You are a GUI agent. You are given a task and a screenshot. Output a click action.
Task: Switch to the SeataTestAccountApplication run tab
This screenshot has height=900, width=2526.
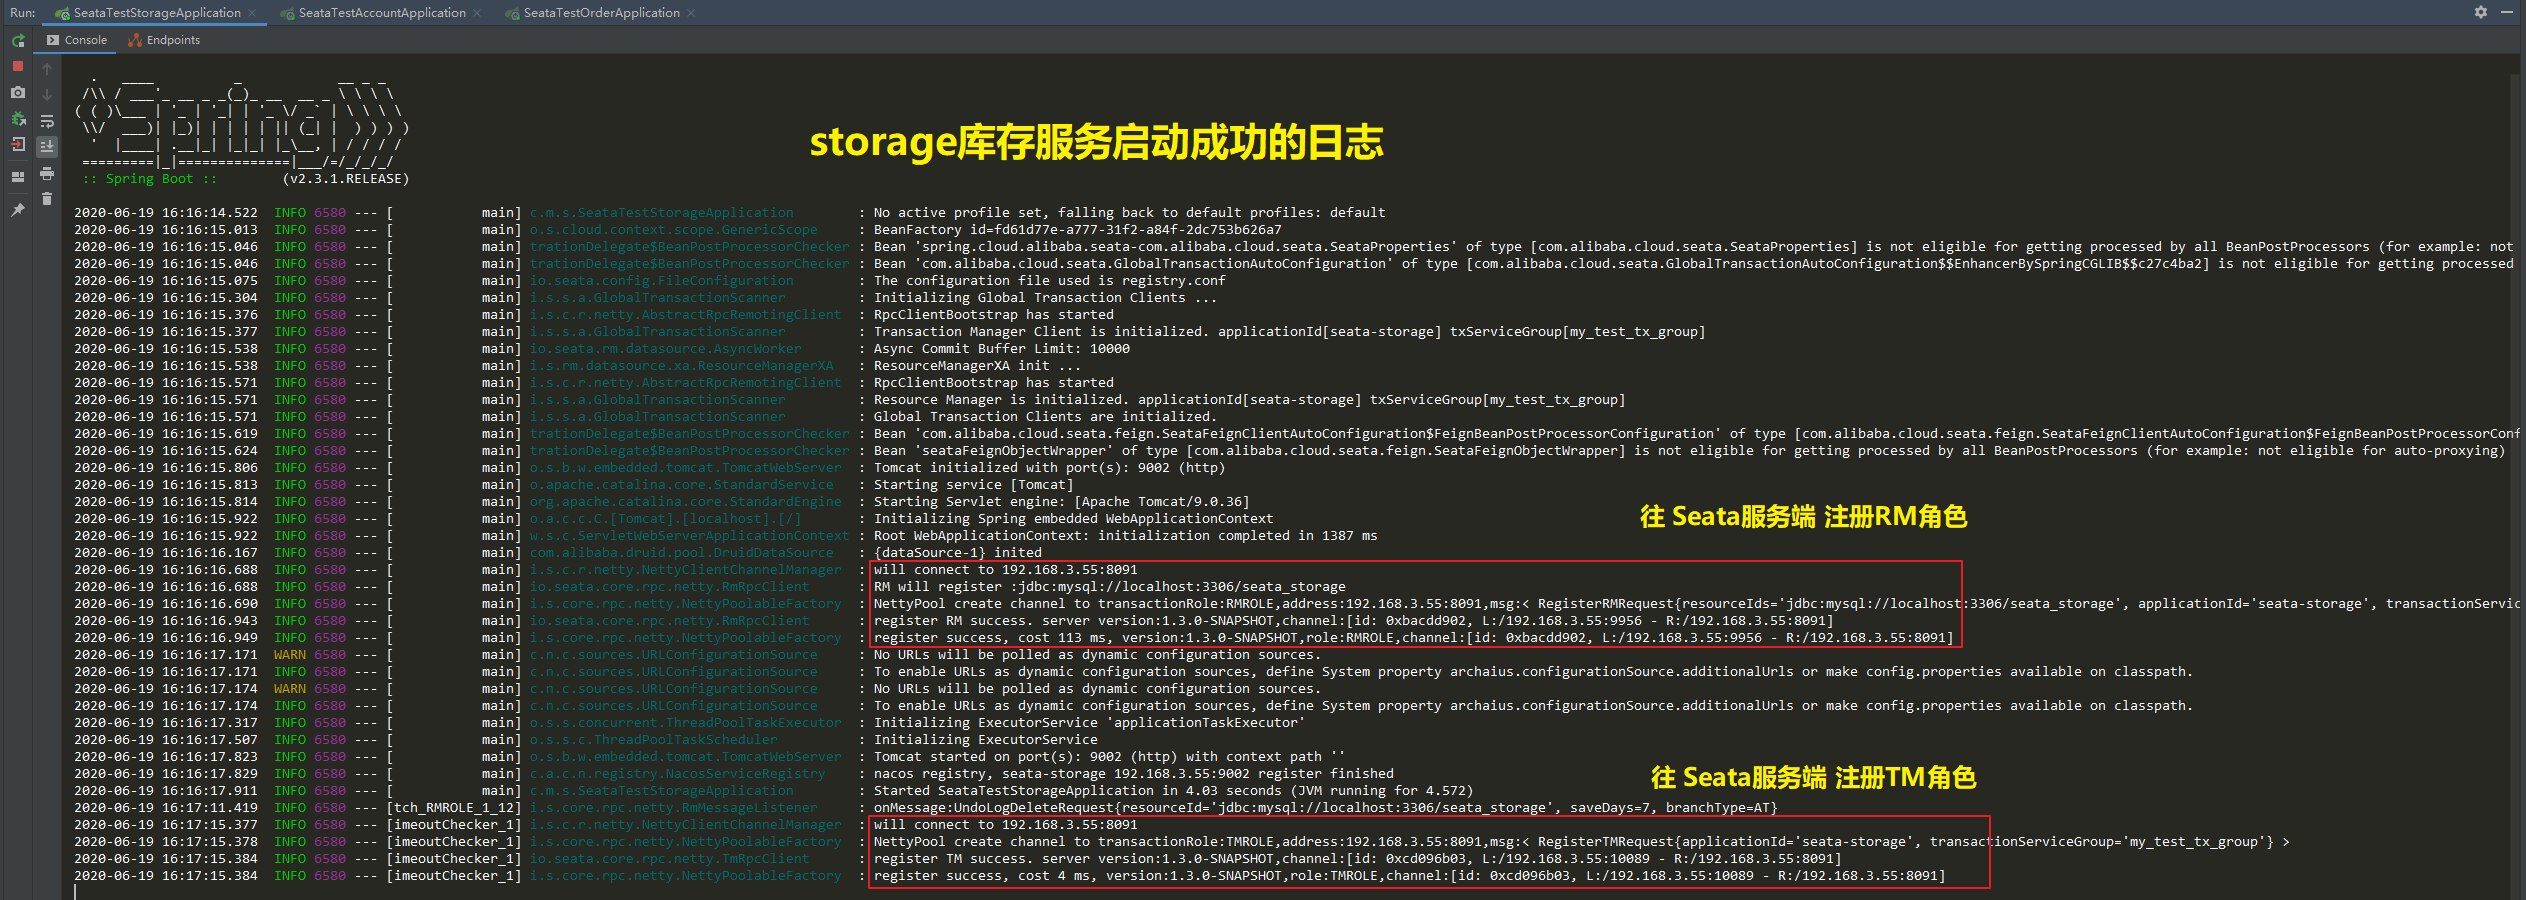(x=382, y=13)
